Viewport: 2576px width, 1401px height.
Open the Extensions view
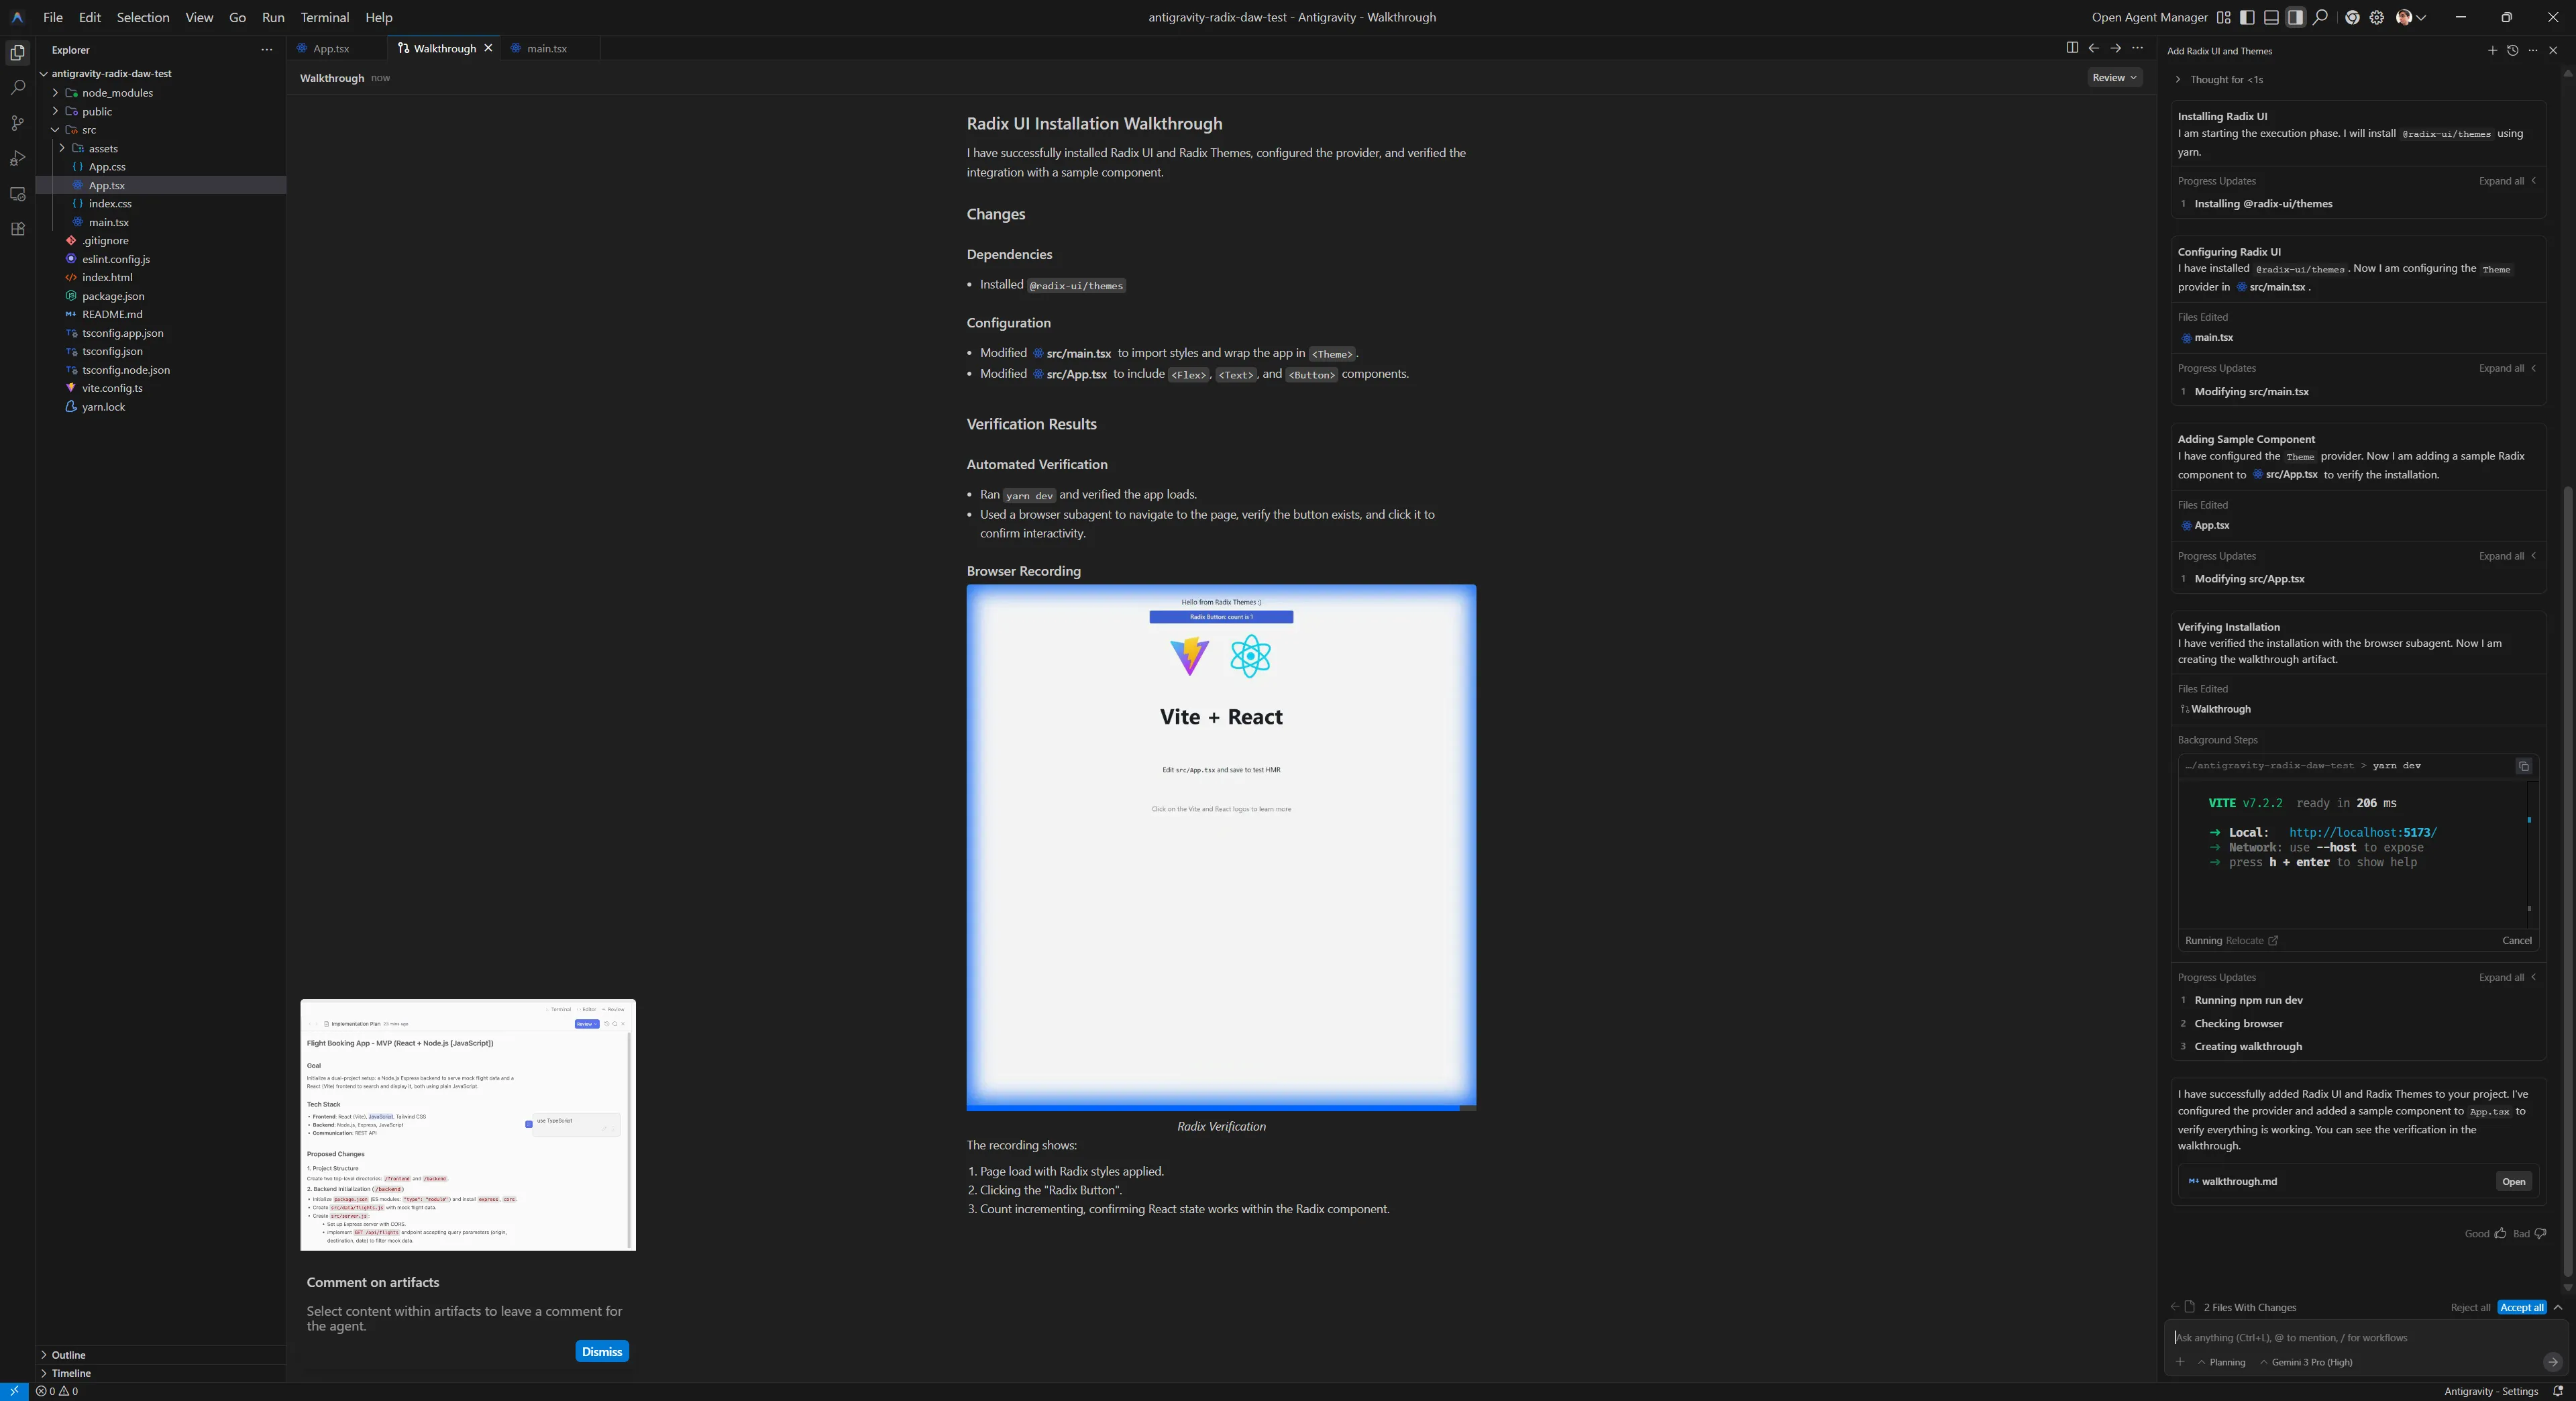tap(17, 229)
